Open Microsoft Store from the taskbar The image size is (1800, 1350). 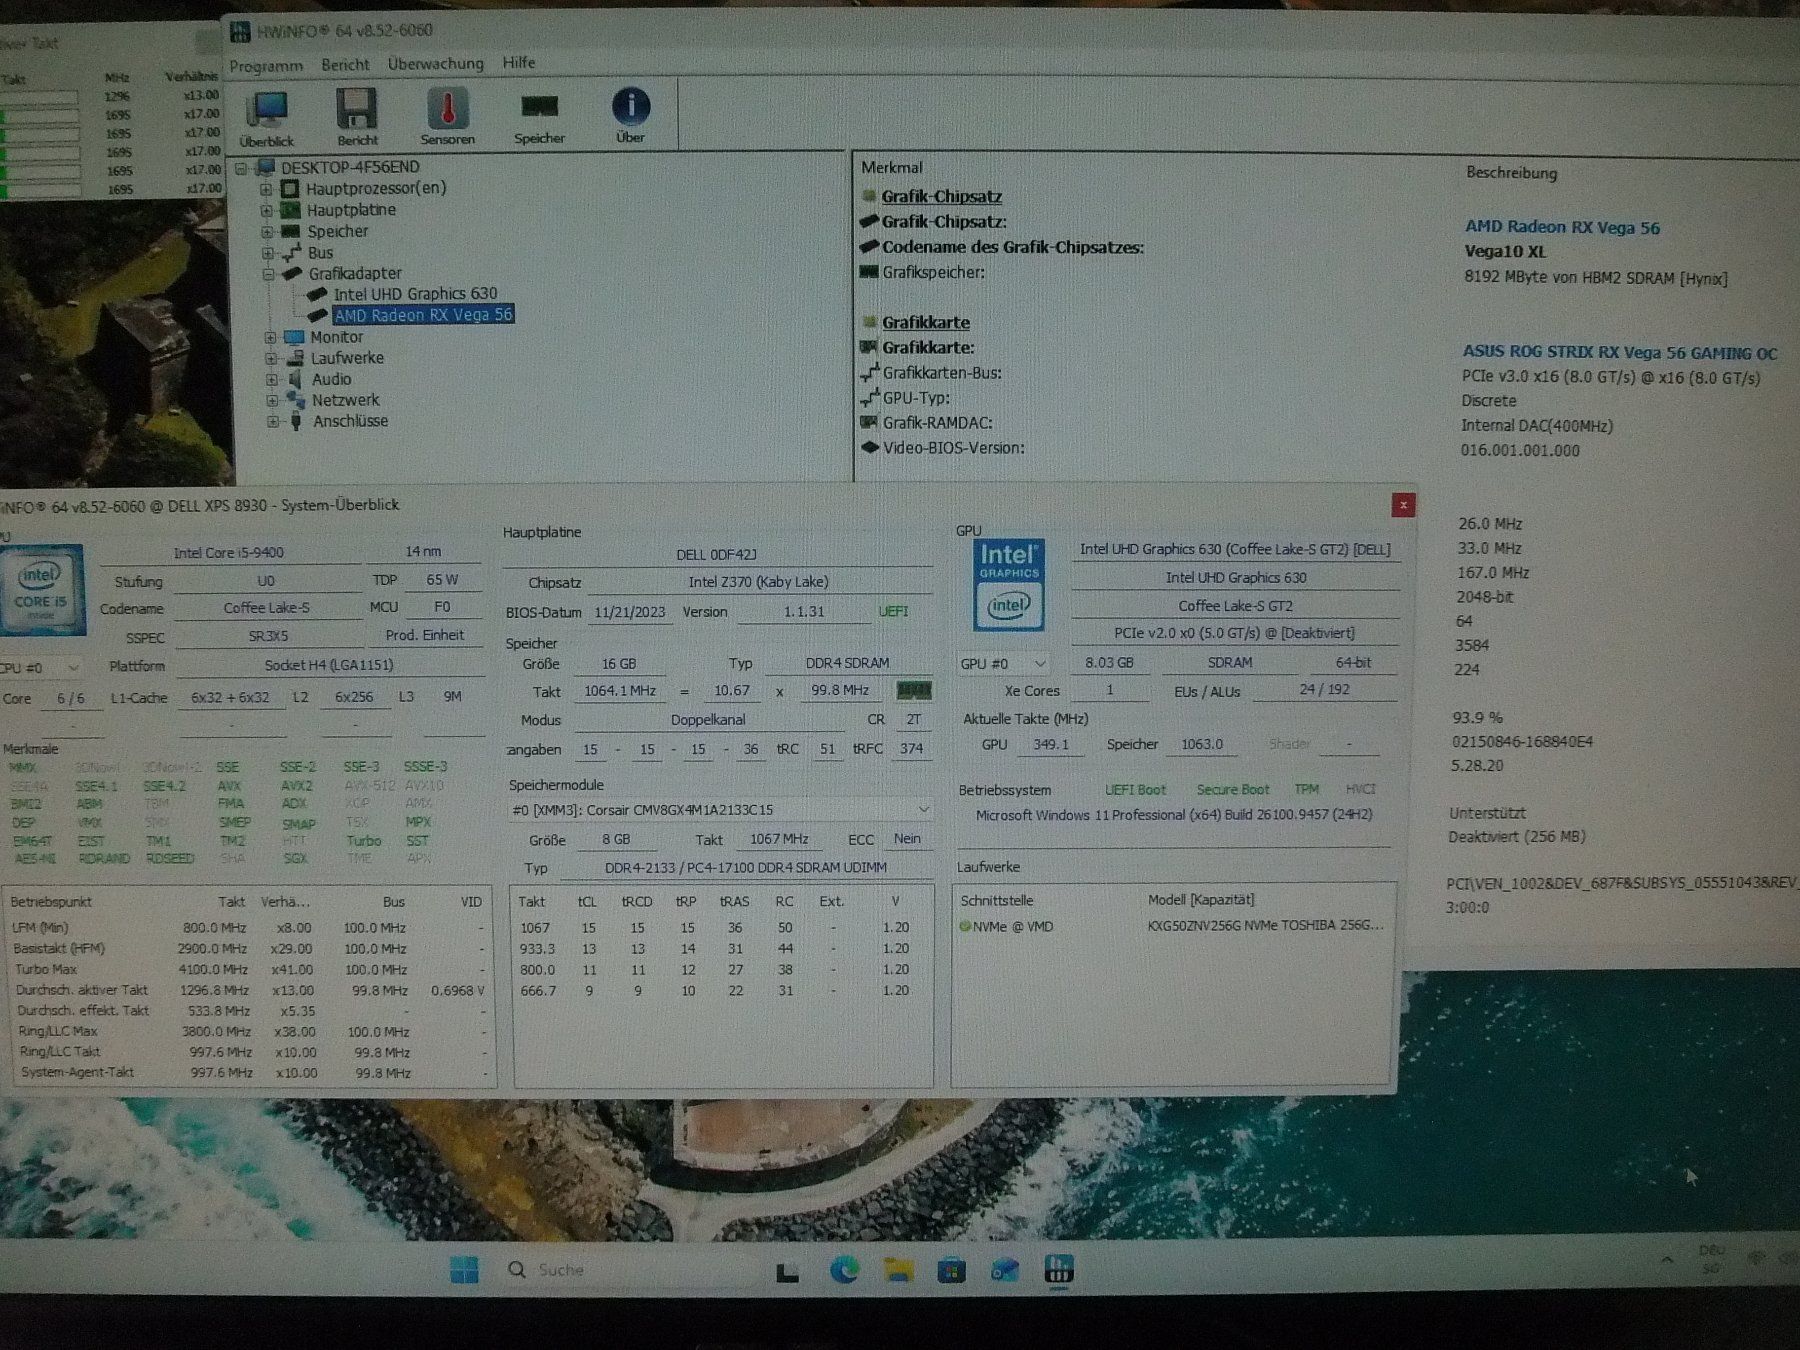[951, 1271]
